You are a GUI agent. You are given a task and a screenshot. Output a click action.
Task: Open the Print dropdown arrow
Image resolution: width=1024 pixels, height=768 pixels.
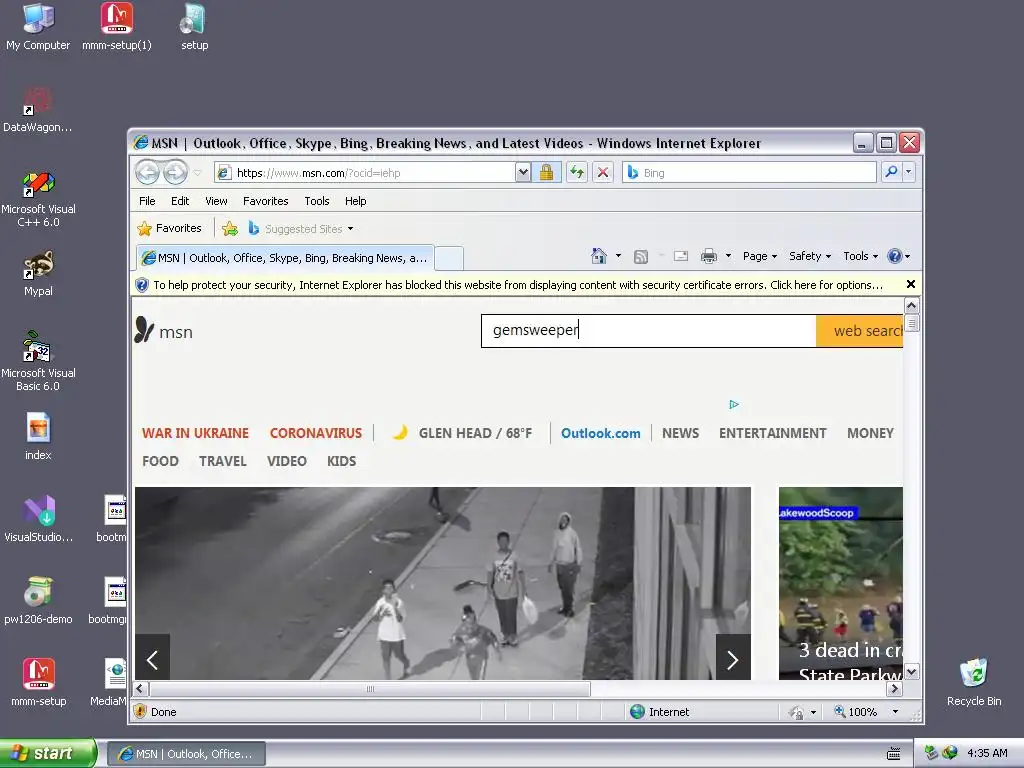pos(728,256)
